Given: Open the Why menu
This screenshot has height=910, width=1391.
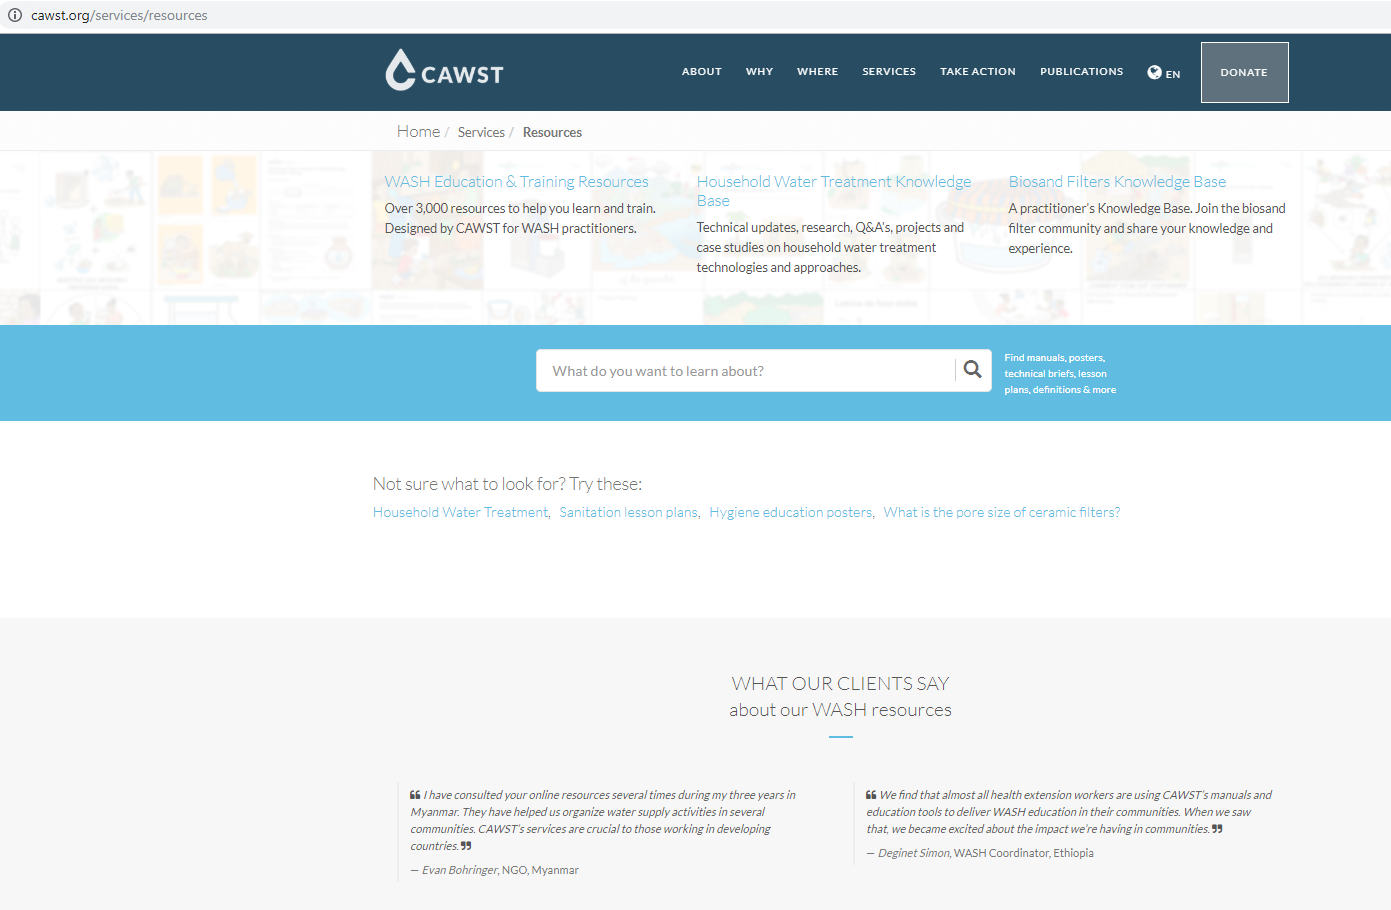Looking at the screenshot, I should [759, 72].
